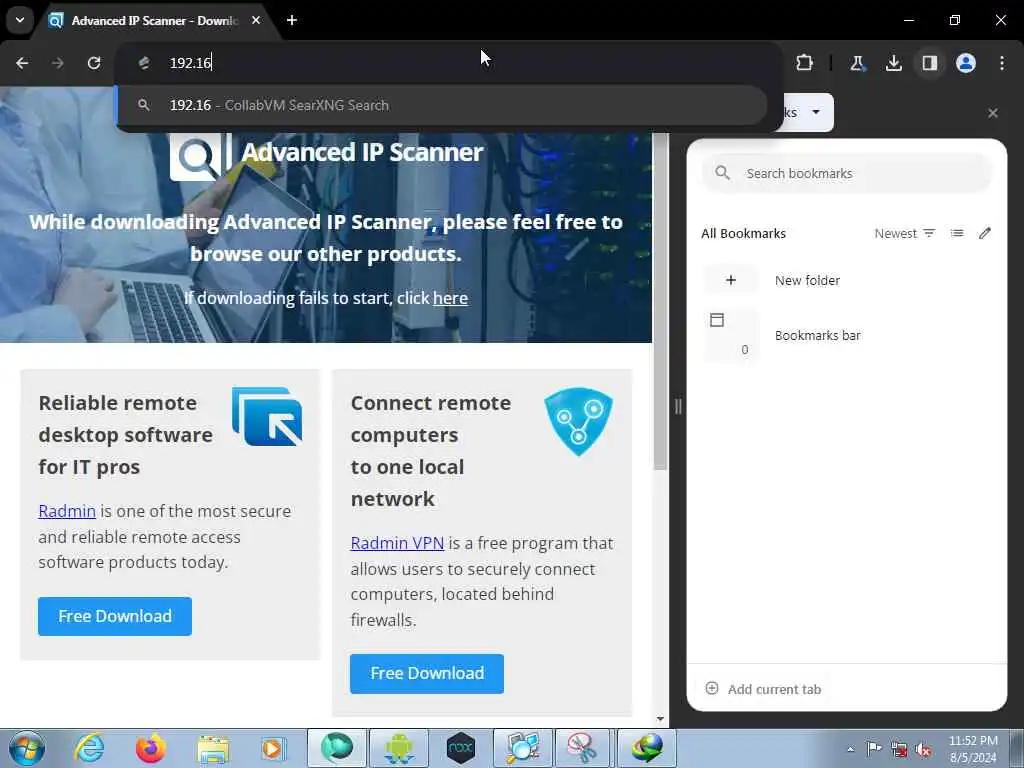
Task: Open the Extensions puzzle icon
Action: (x=805, y=63)
